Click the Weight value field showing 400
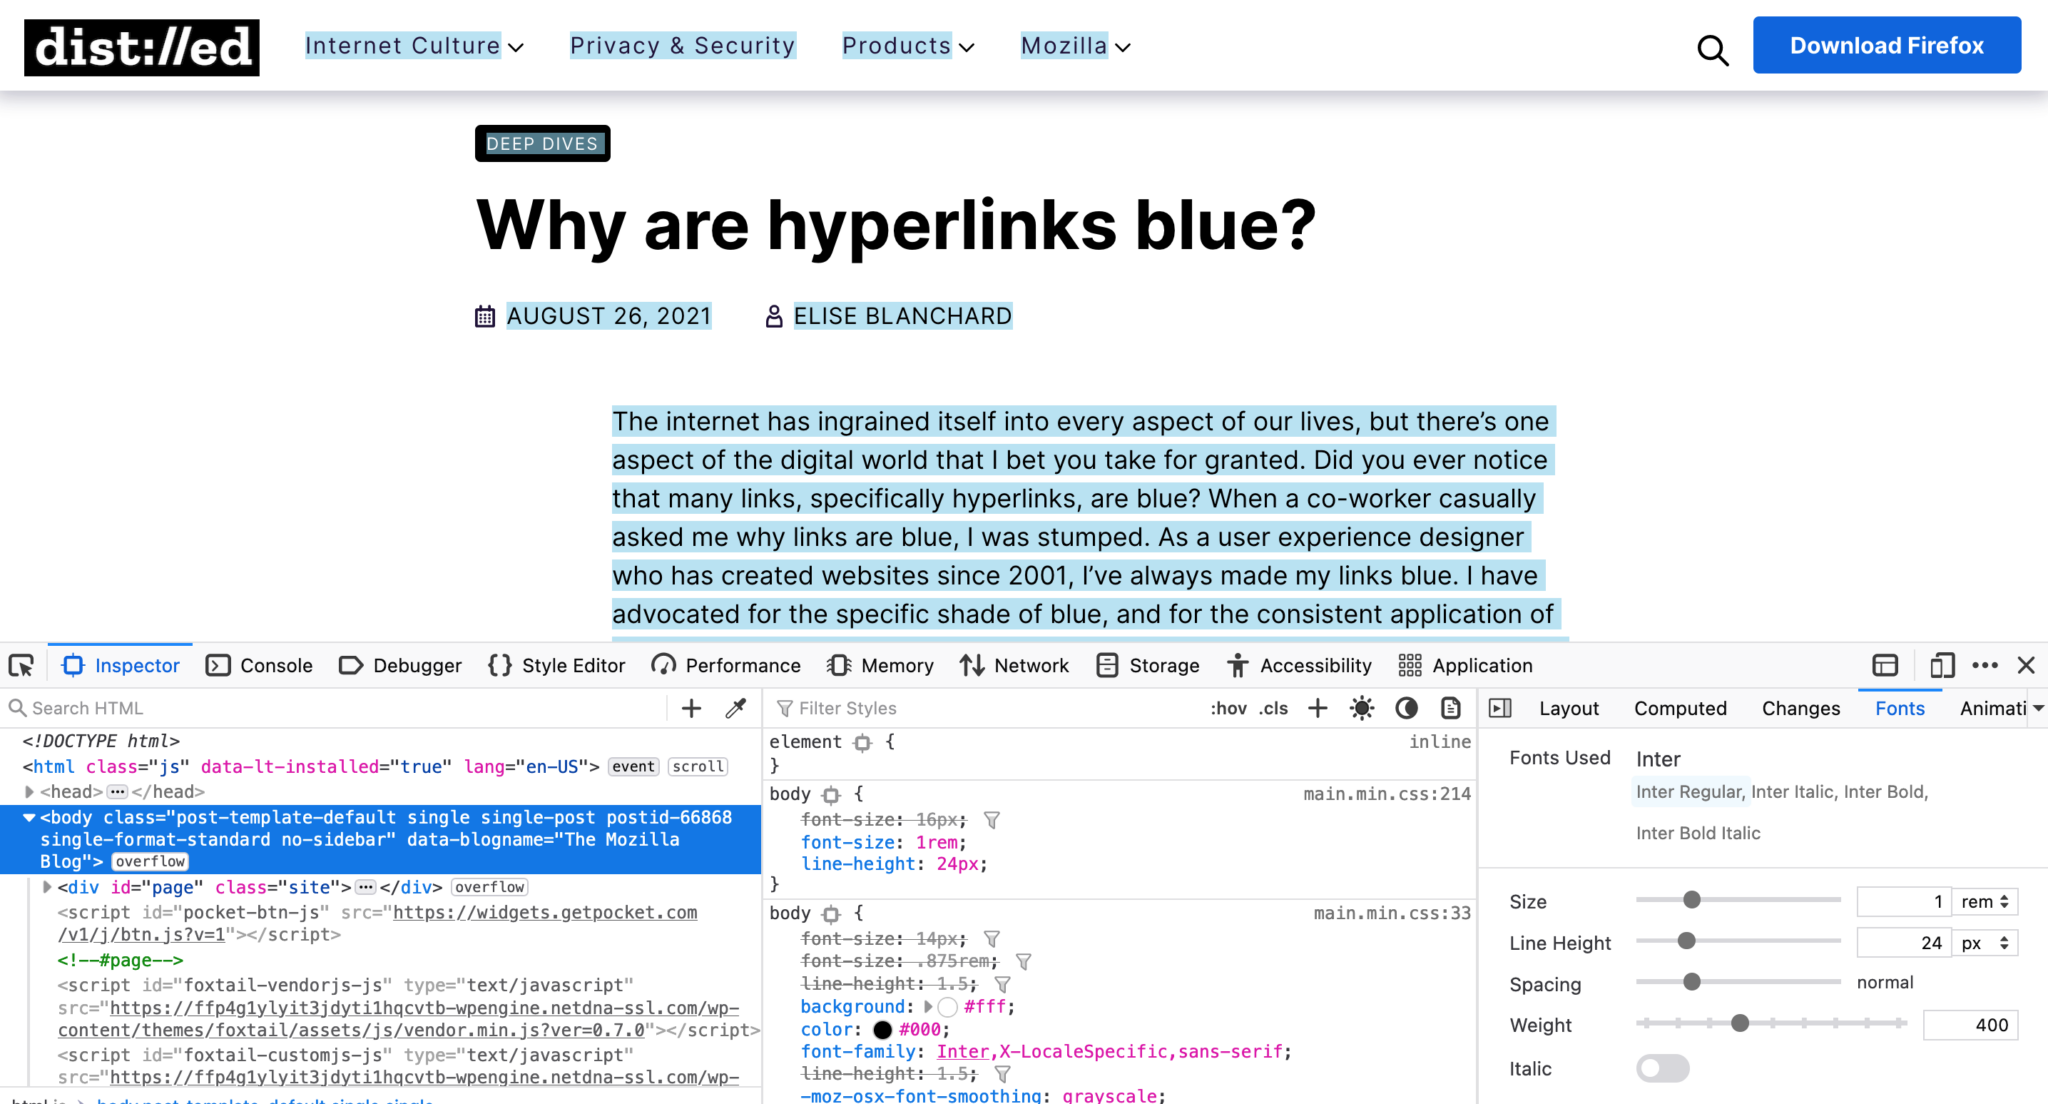2048x1104 pixels. click(1970, 1025)
